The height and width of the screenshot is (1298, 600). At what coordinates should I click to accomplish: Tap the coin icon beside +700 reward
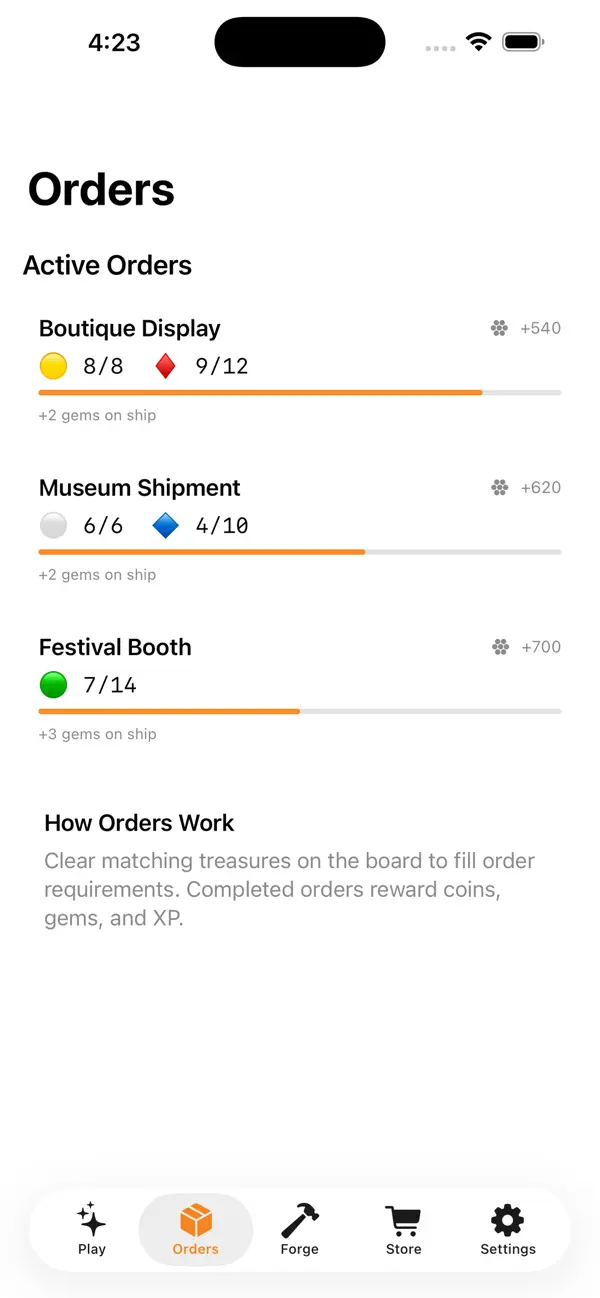point(501,647)
